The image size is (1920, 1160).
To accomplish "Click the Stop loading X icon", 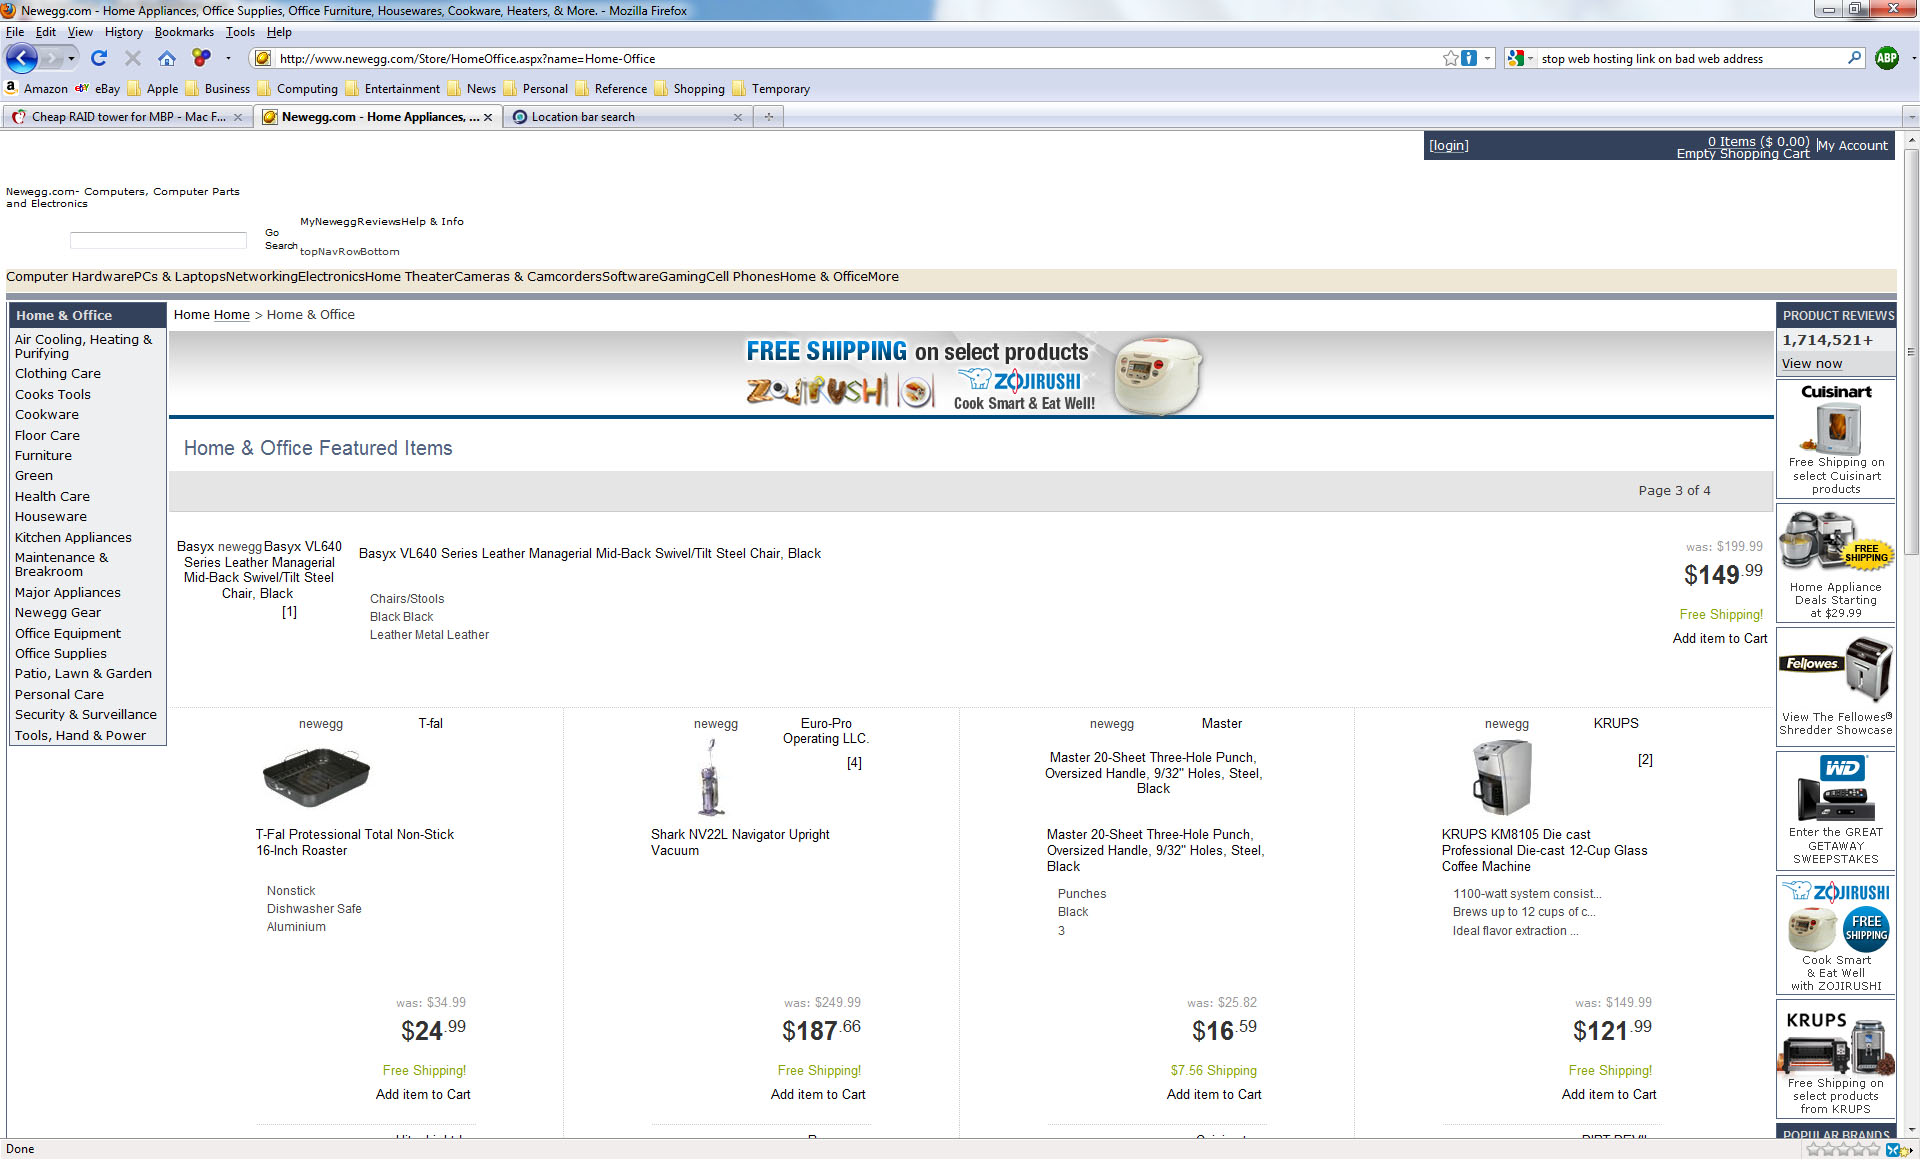I will click(133, 58).
